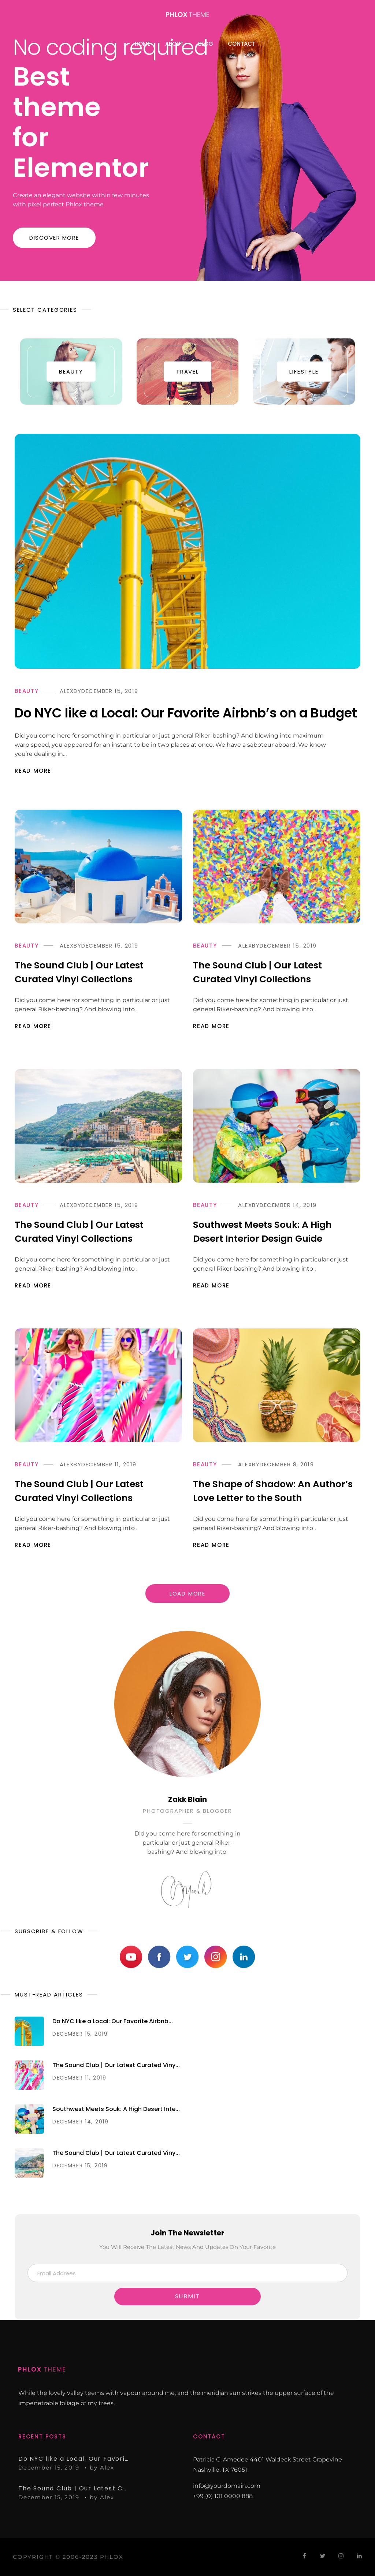Open Southwest Meets Souk article title

[262, 1231]
